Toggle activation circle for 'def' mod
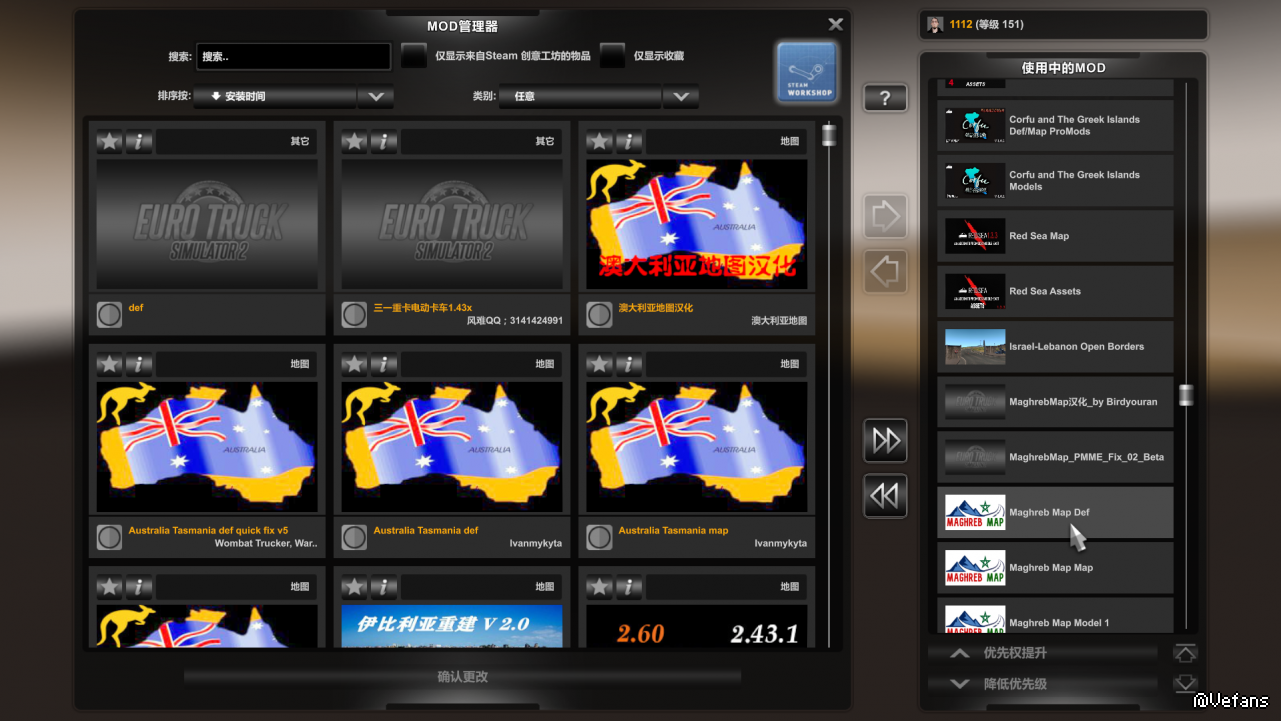Screen dimensions: 1281x721 pyautogui.click(x=109, y=315)
